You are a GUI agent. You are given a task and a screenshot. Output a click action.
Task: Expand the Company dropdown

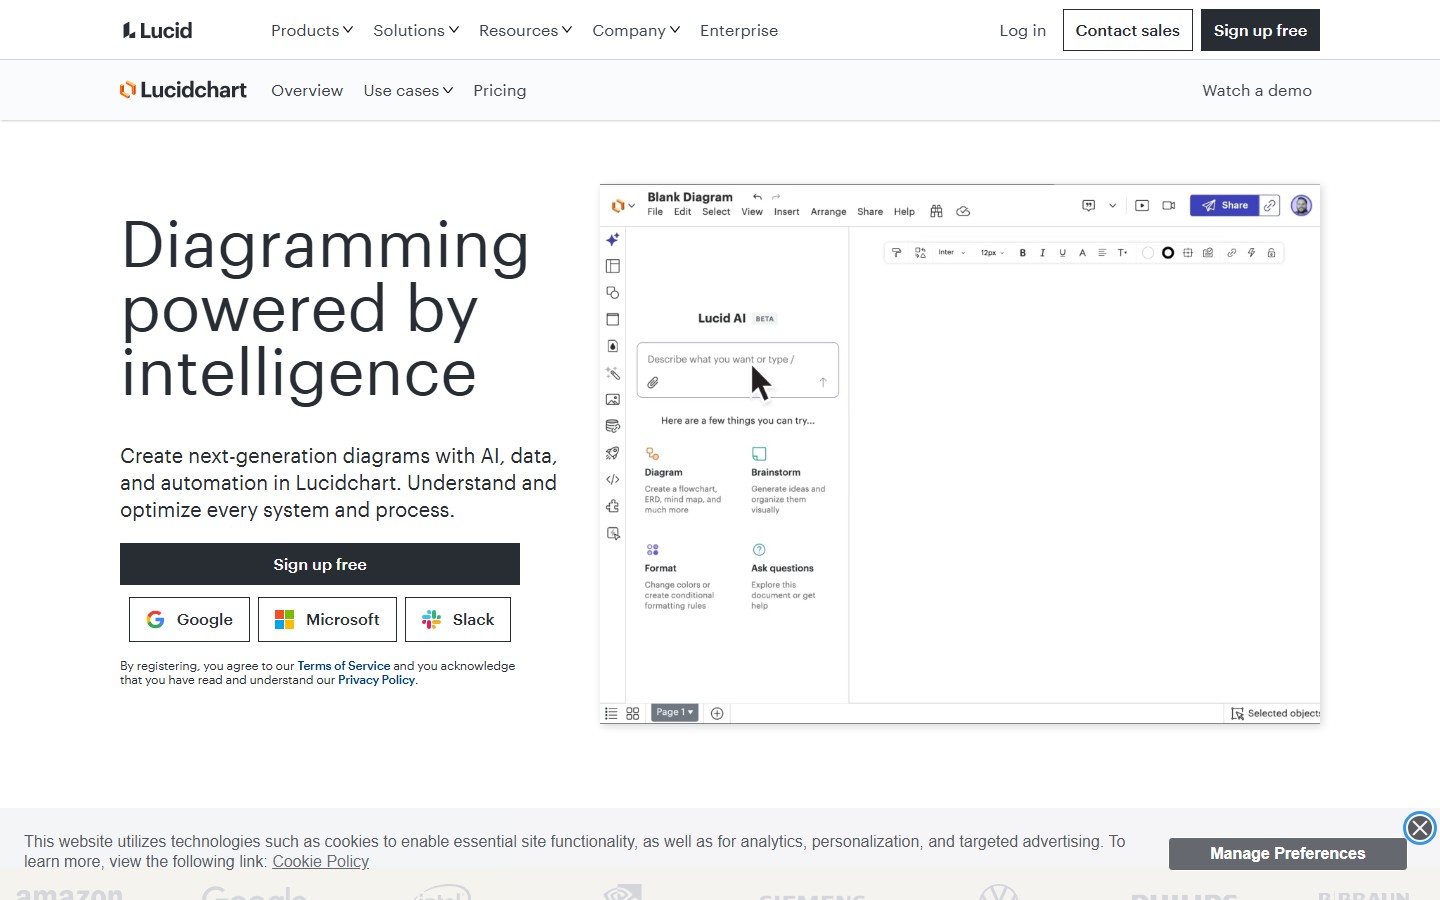click(636, 30)
